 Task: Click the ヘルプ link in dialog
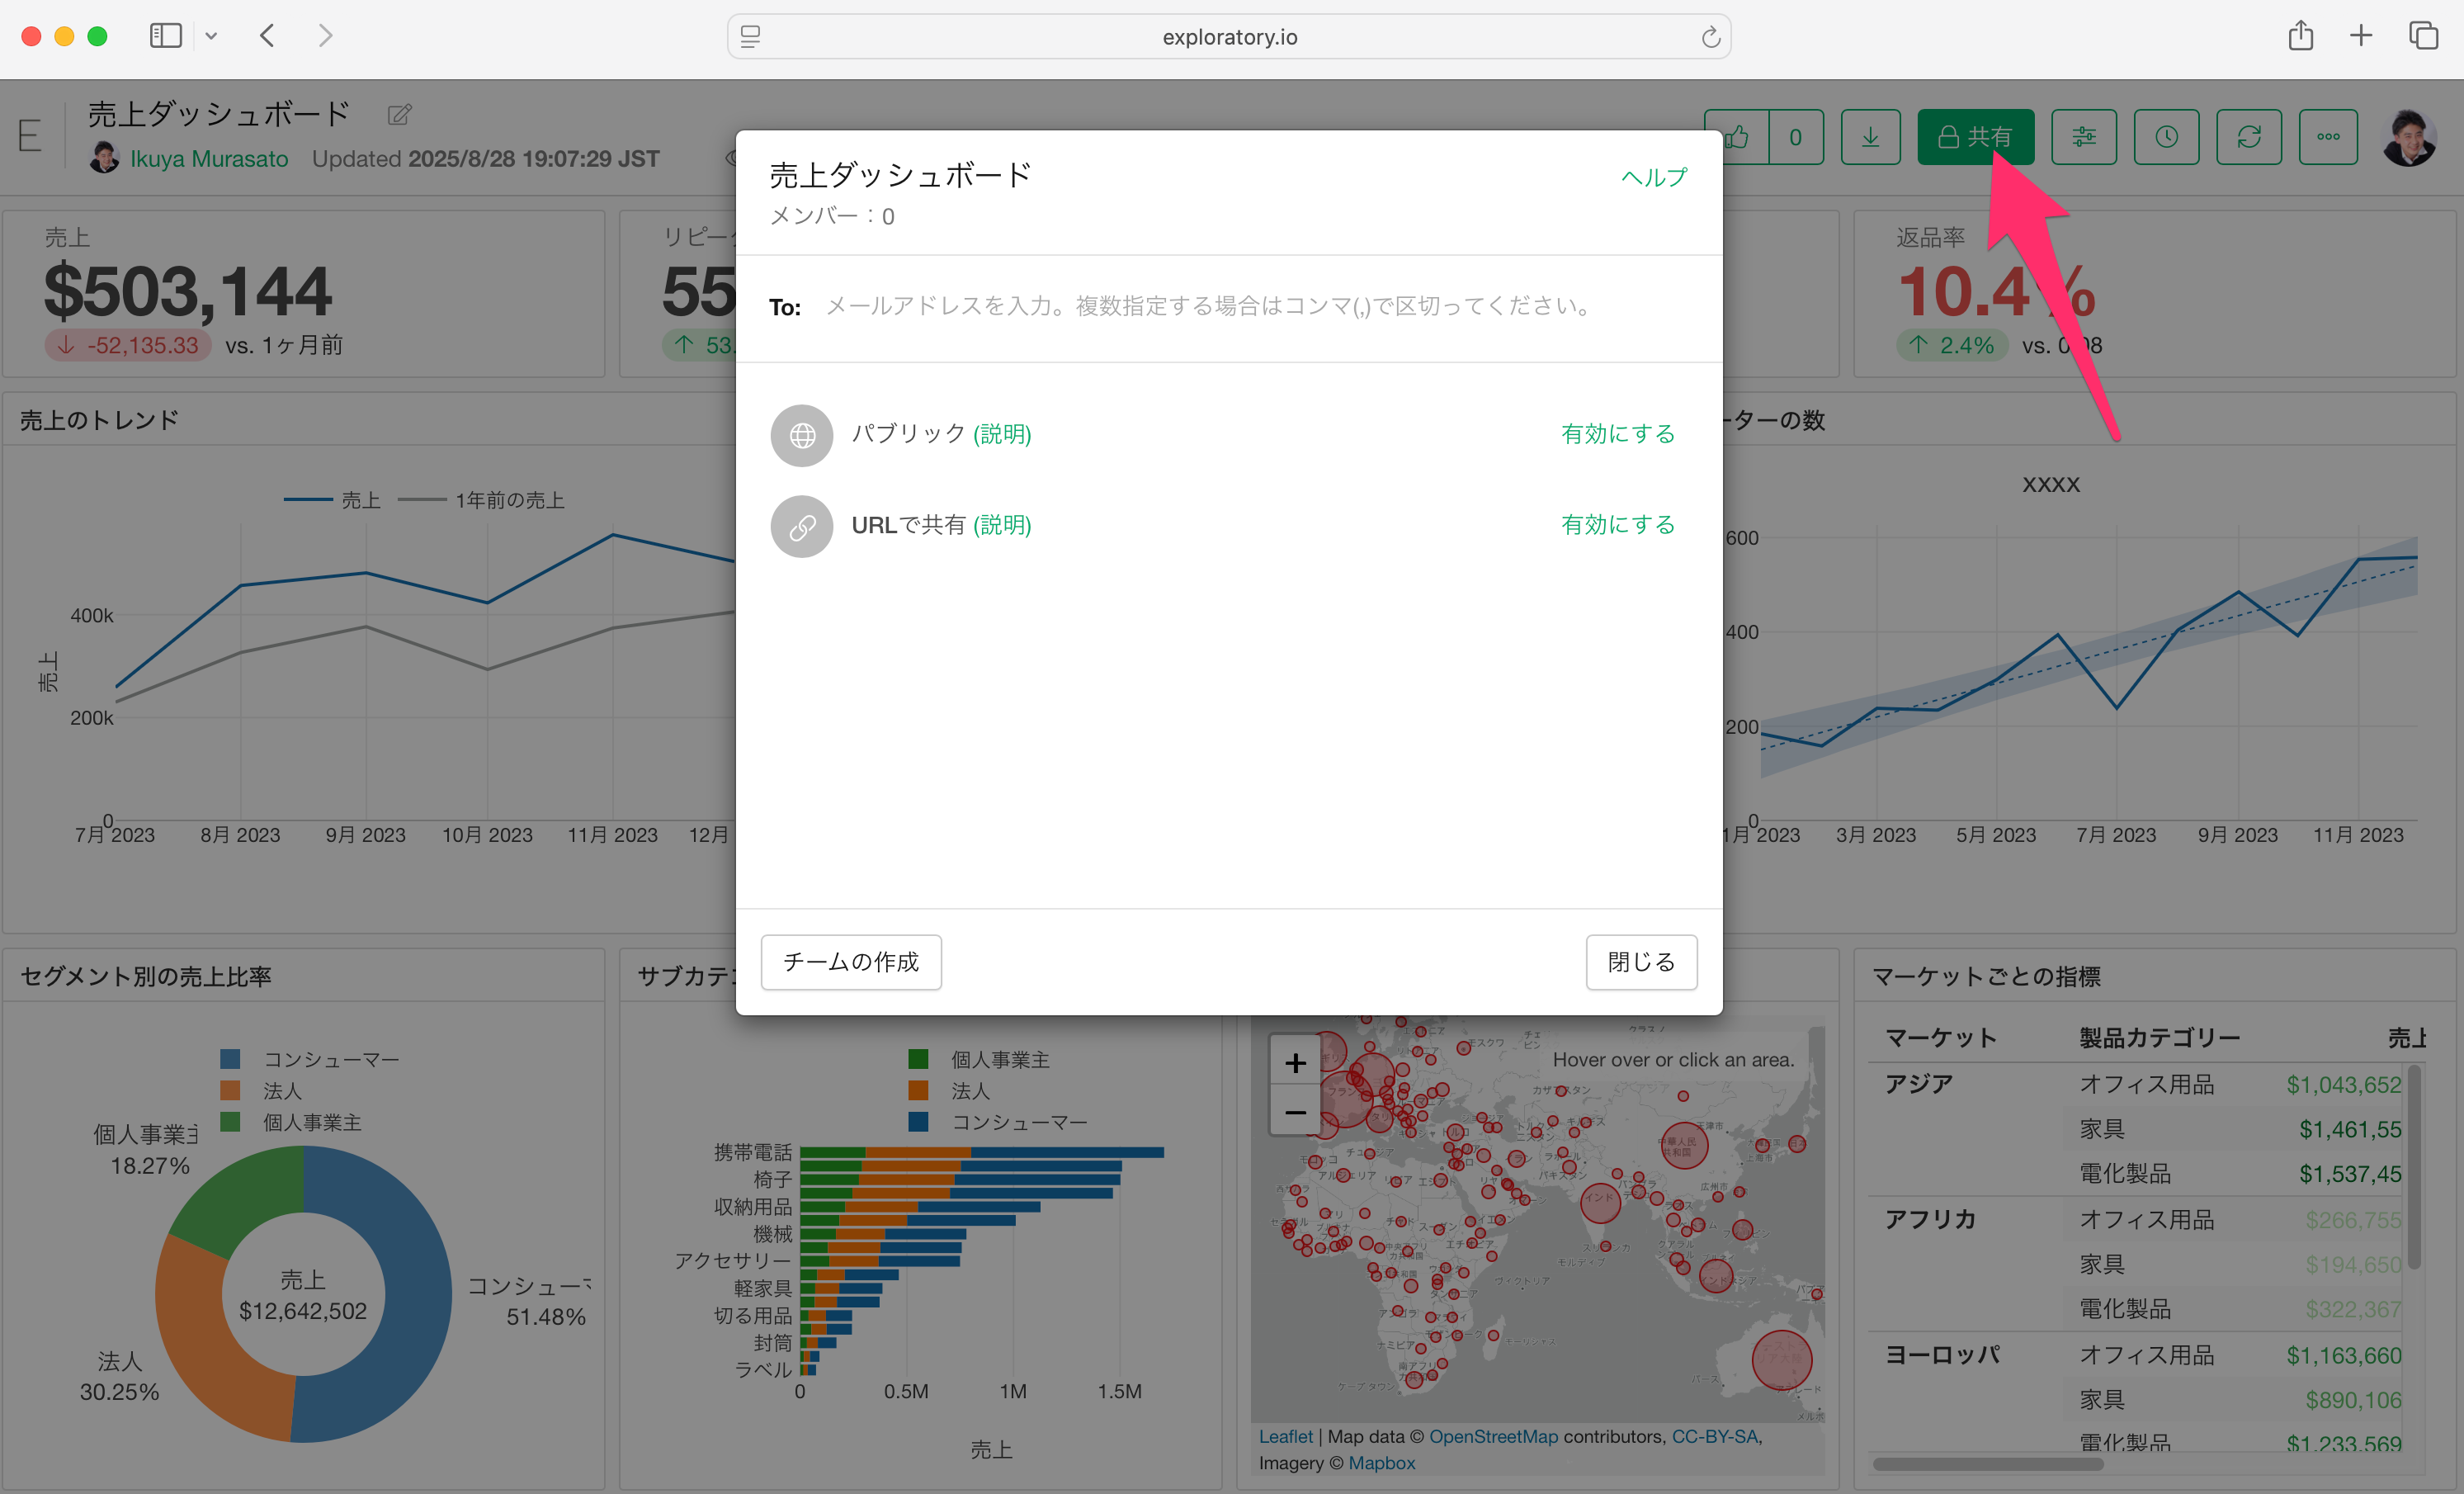pos(1654,177)
